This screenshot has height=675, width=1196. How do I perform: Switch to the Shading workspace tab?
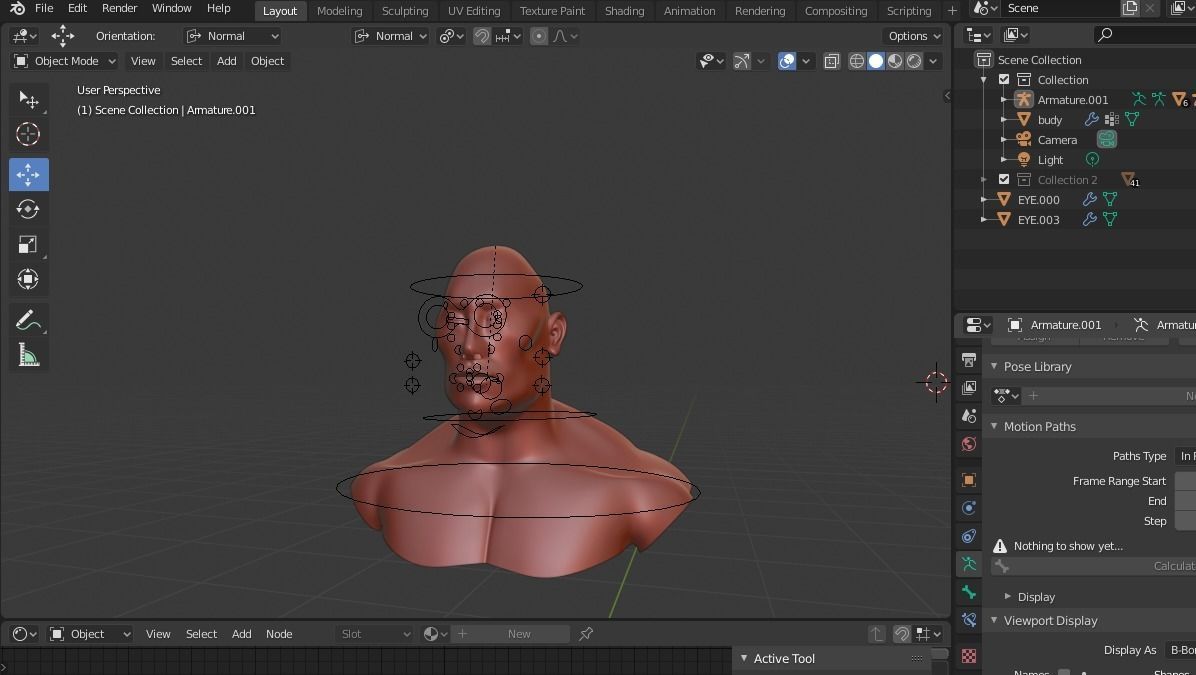625,11
